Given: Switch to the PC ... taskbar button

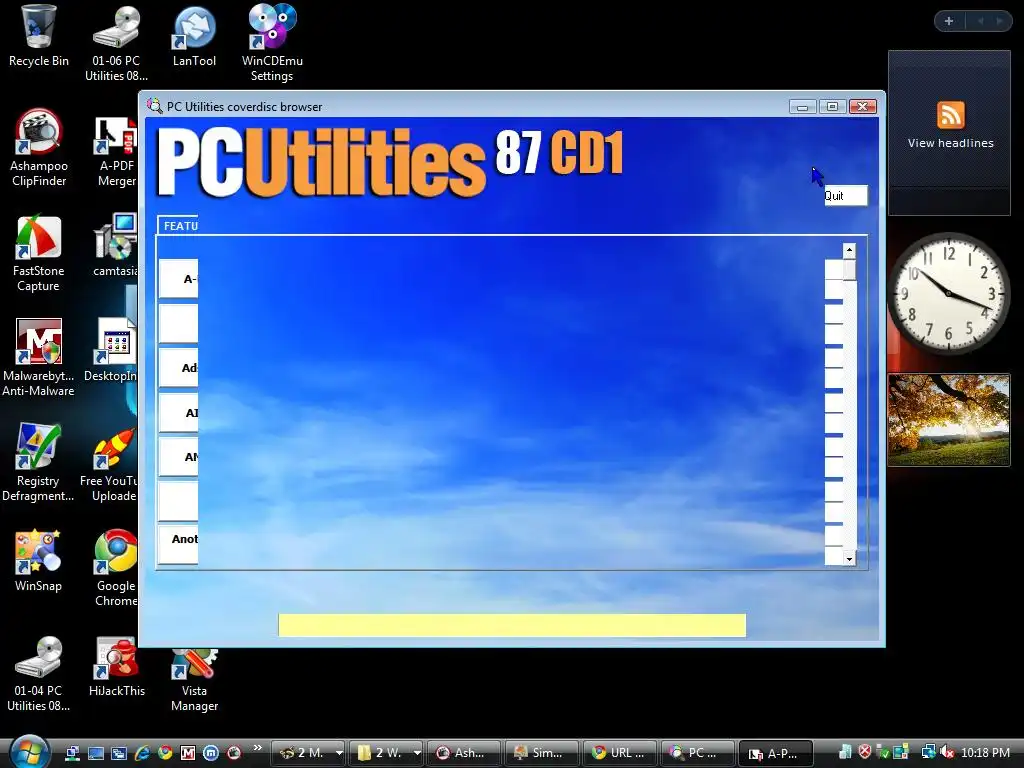Looking at the screenshot, I should coord(697,753).
